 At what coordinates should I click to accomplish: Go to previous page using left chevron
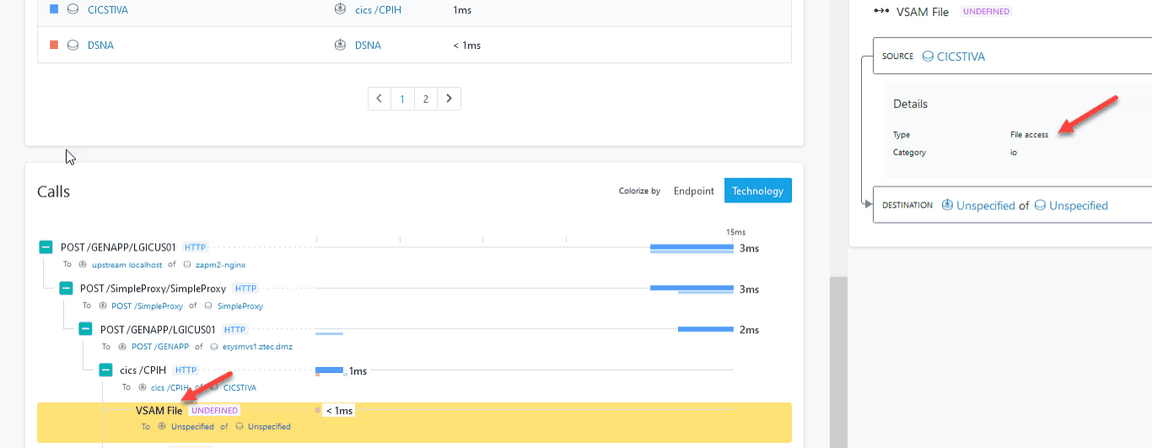point(379,99)
